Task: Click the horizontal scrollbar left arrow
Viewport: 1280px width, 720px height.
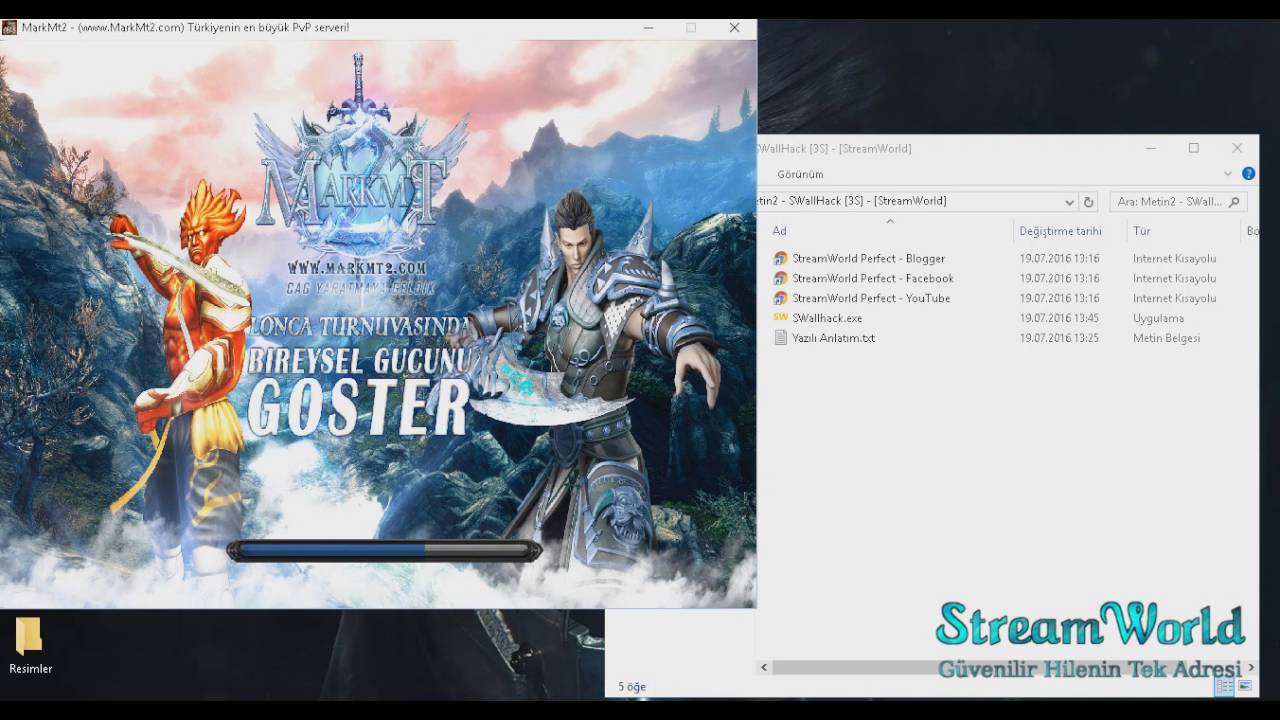Action: (x=764, y=667)
